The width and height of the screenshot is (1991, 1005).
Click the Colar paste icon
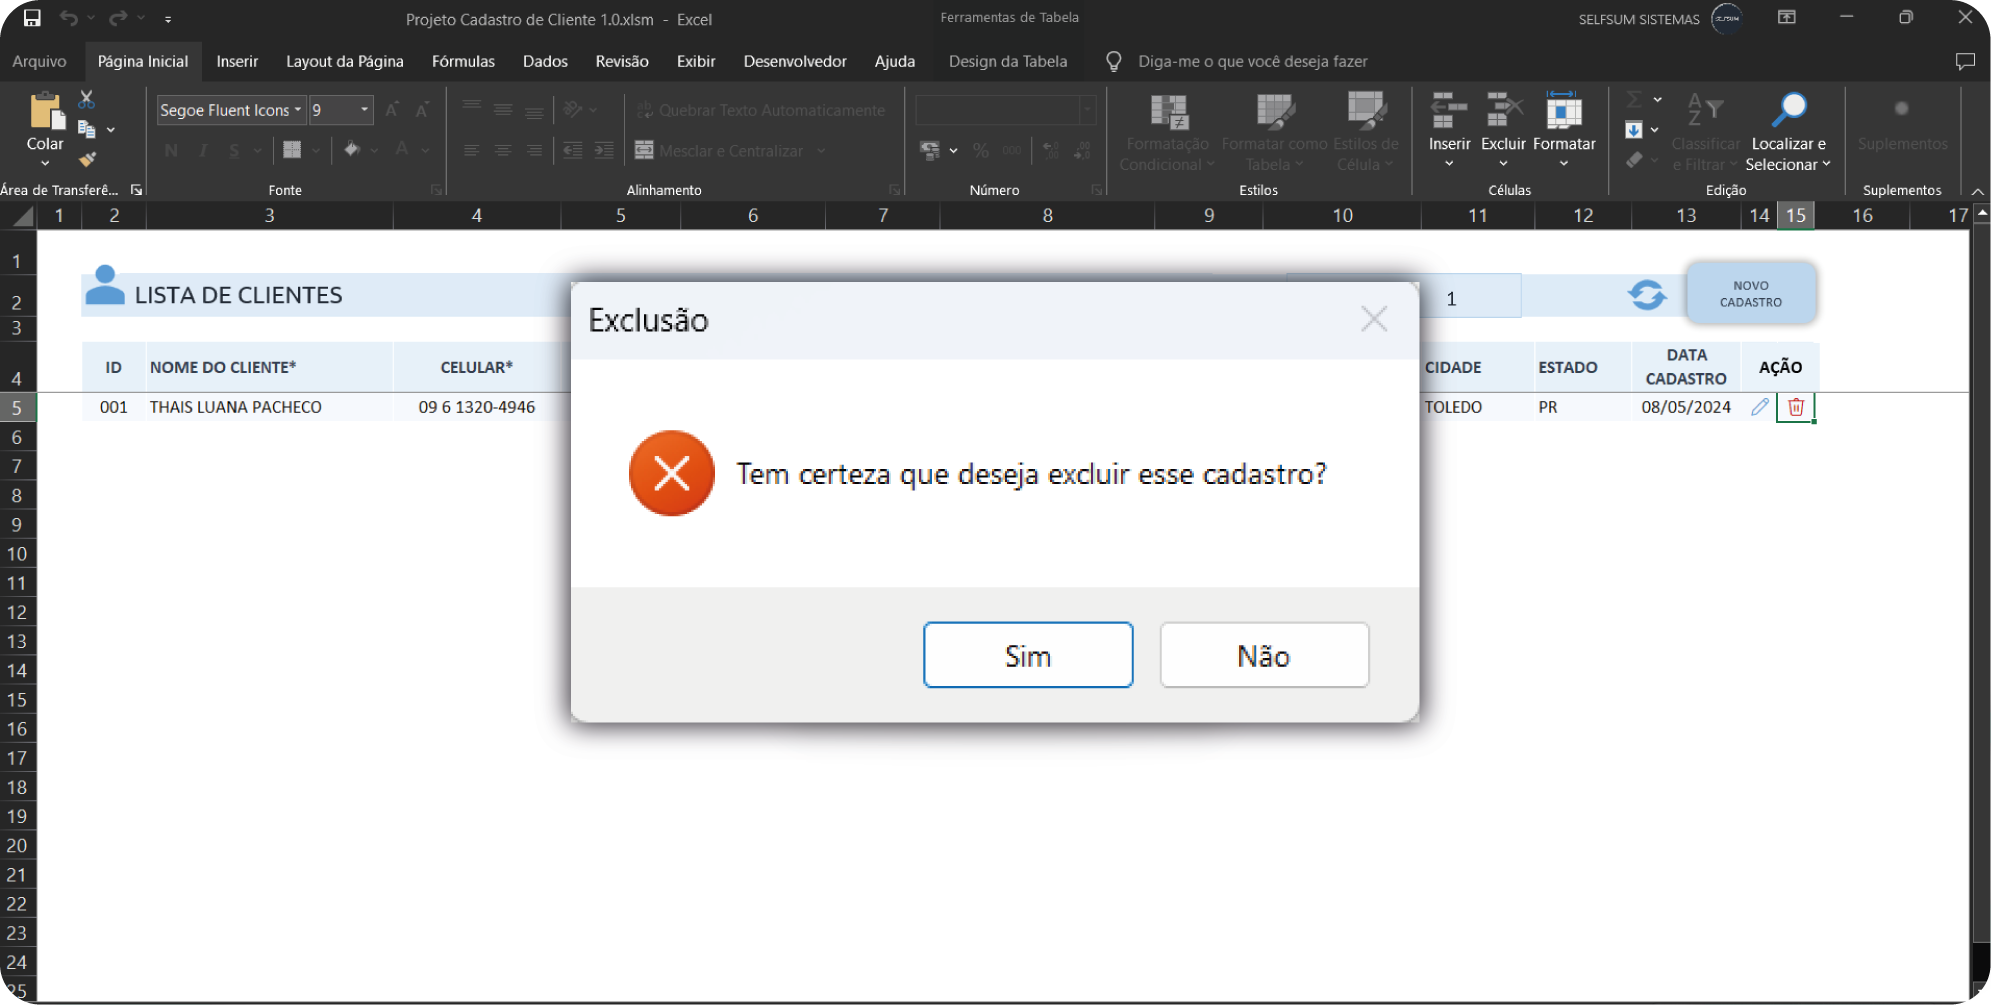point(45,112)
